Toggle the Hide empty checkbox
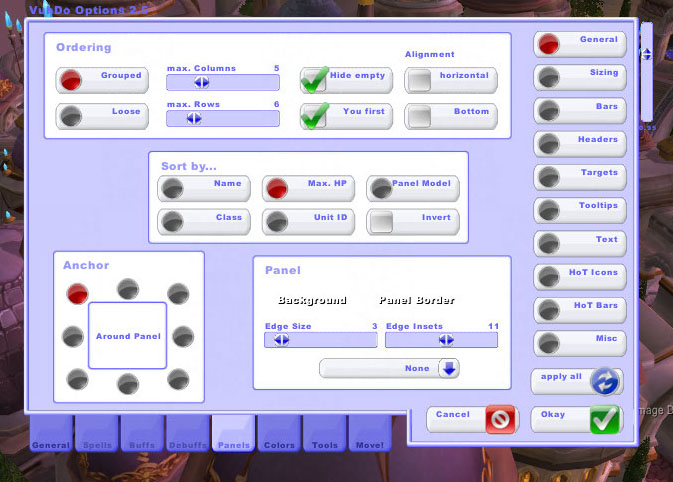 click(316, 80)
